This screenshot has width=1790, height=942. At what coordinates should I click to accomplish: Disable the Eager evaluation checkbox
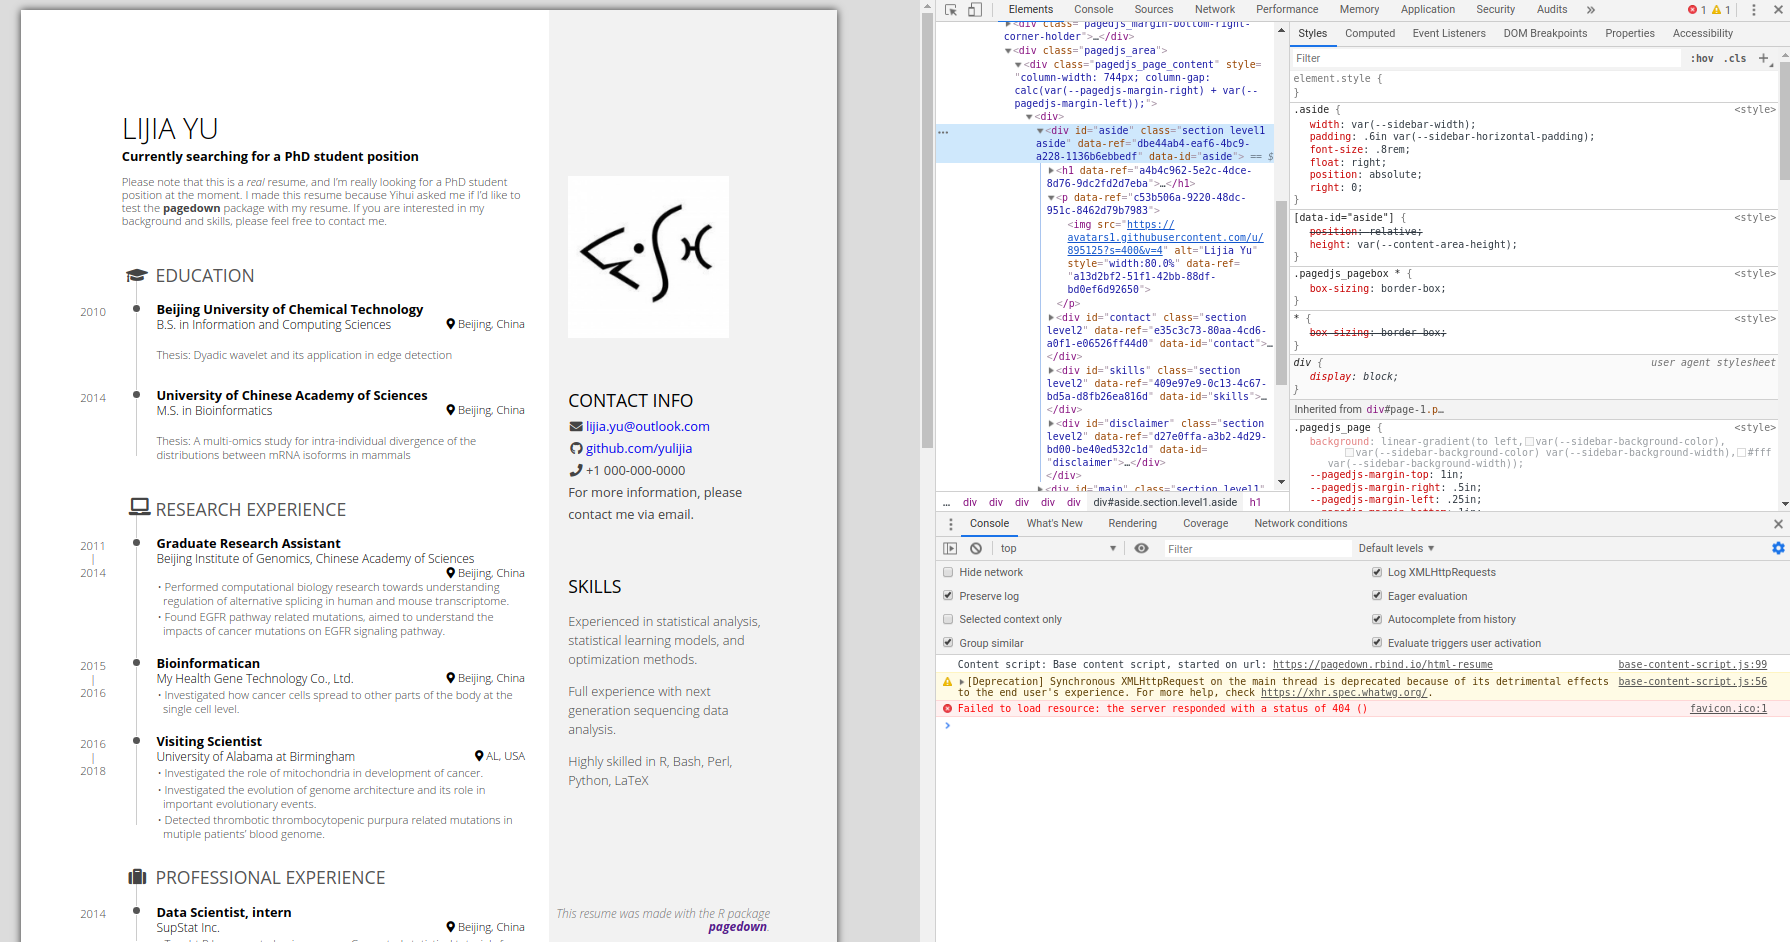point(1377,596)
